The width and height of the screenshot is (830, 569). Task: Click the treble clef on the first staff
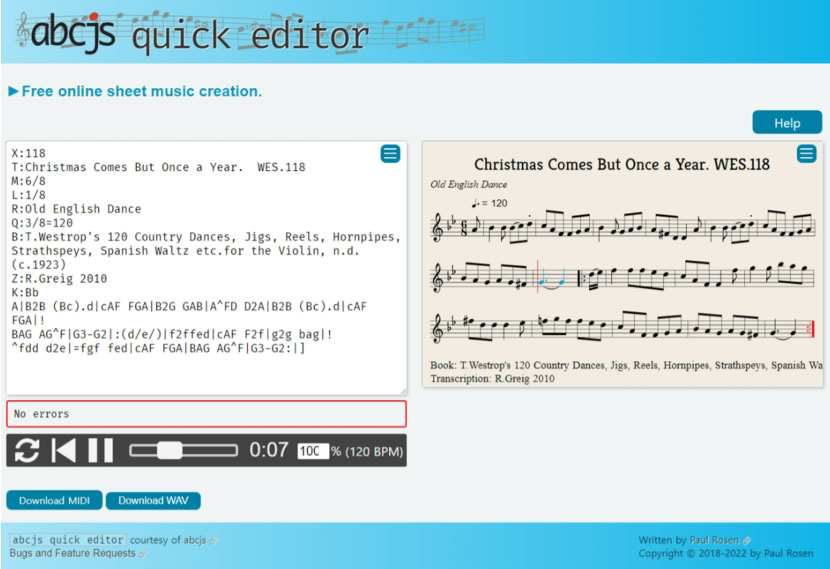[438, 228]
